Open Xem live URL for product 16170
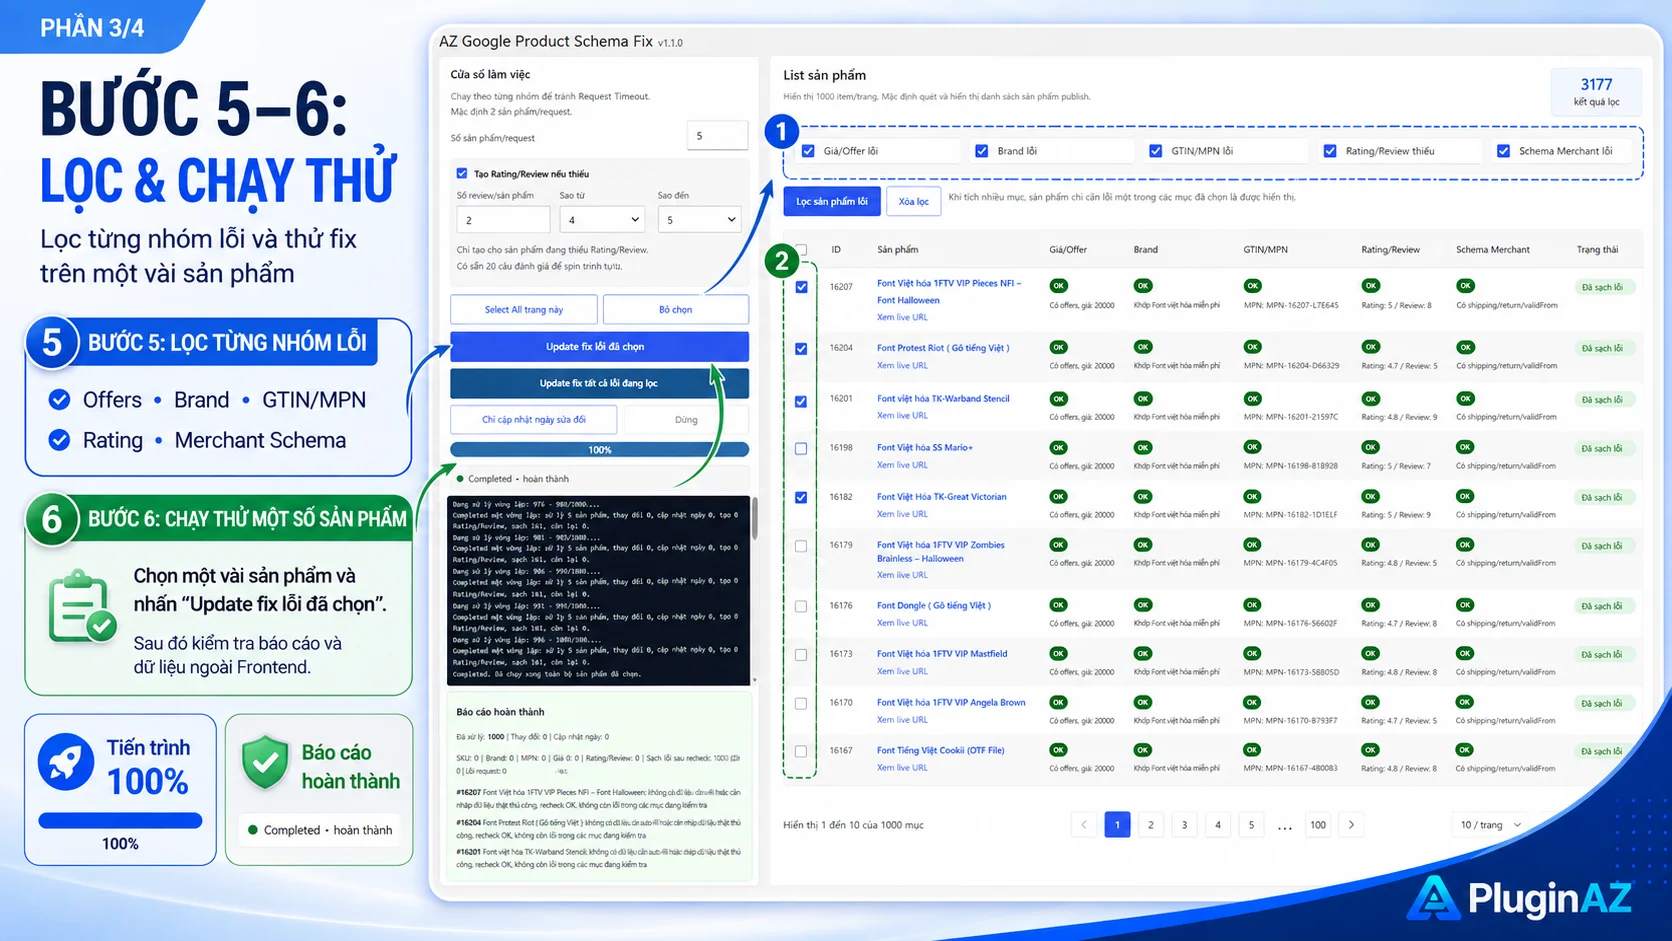Screen dimensions: 1672x941 click(902, 720)
